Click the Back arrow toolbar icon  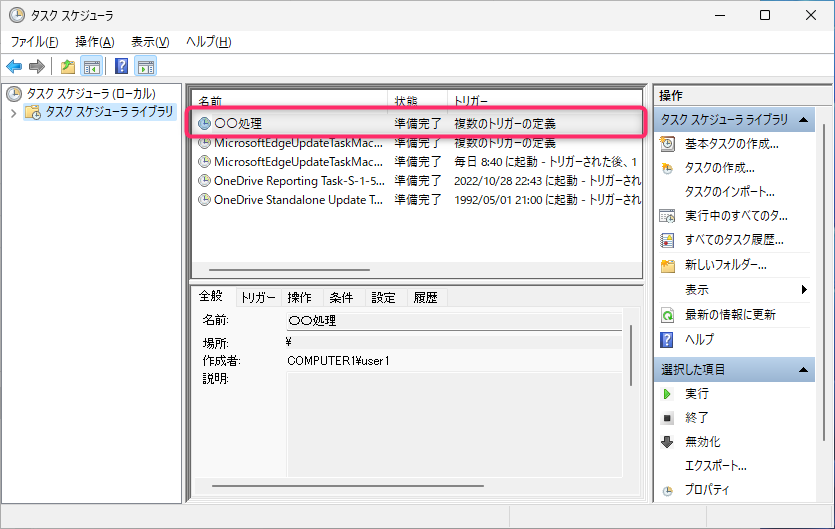[14, 67]
